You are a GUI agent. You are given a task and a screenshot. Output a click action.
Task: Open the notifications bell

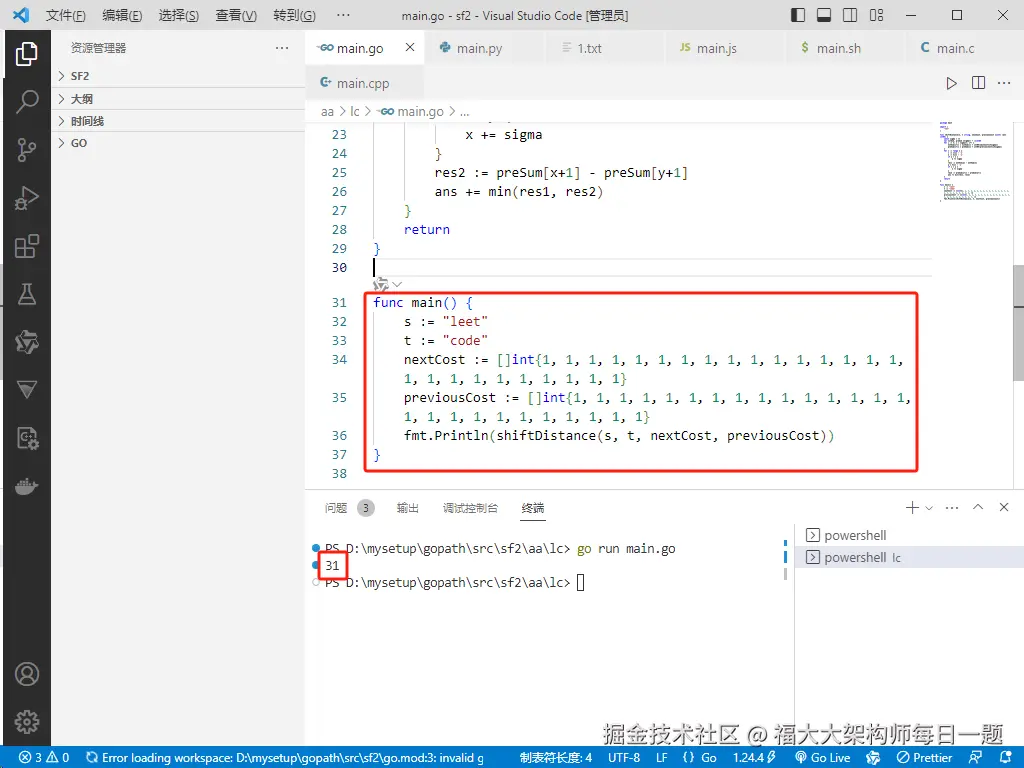pyautogui.click(x=1005, y=758)
